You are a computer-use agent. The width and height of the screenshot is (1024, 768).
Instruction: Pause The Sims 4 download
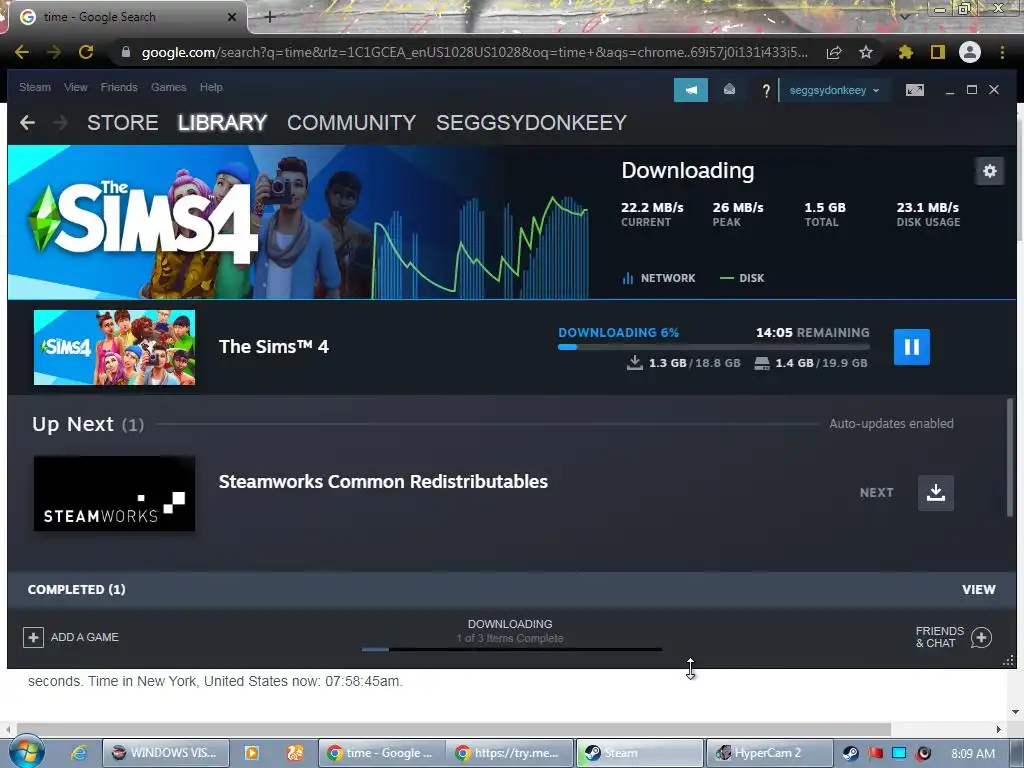tap(912, 347)
